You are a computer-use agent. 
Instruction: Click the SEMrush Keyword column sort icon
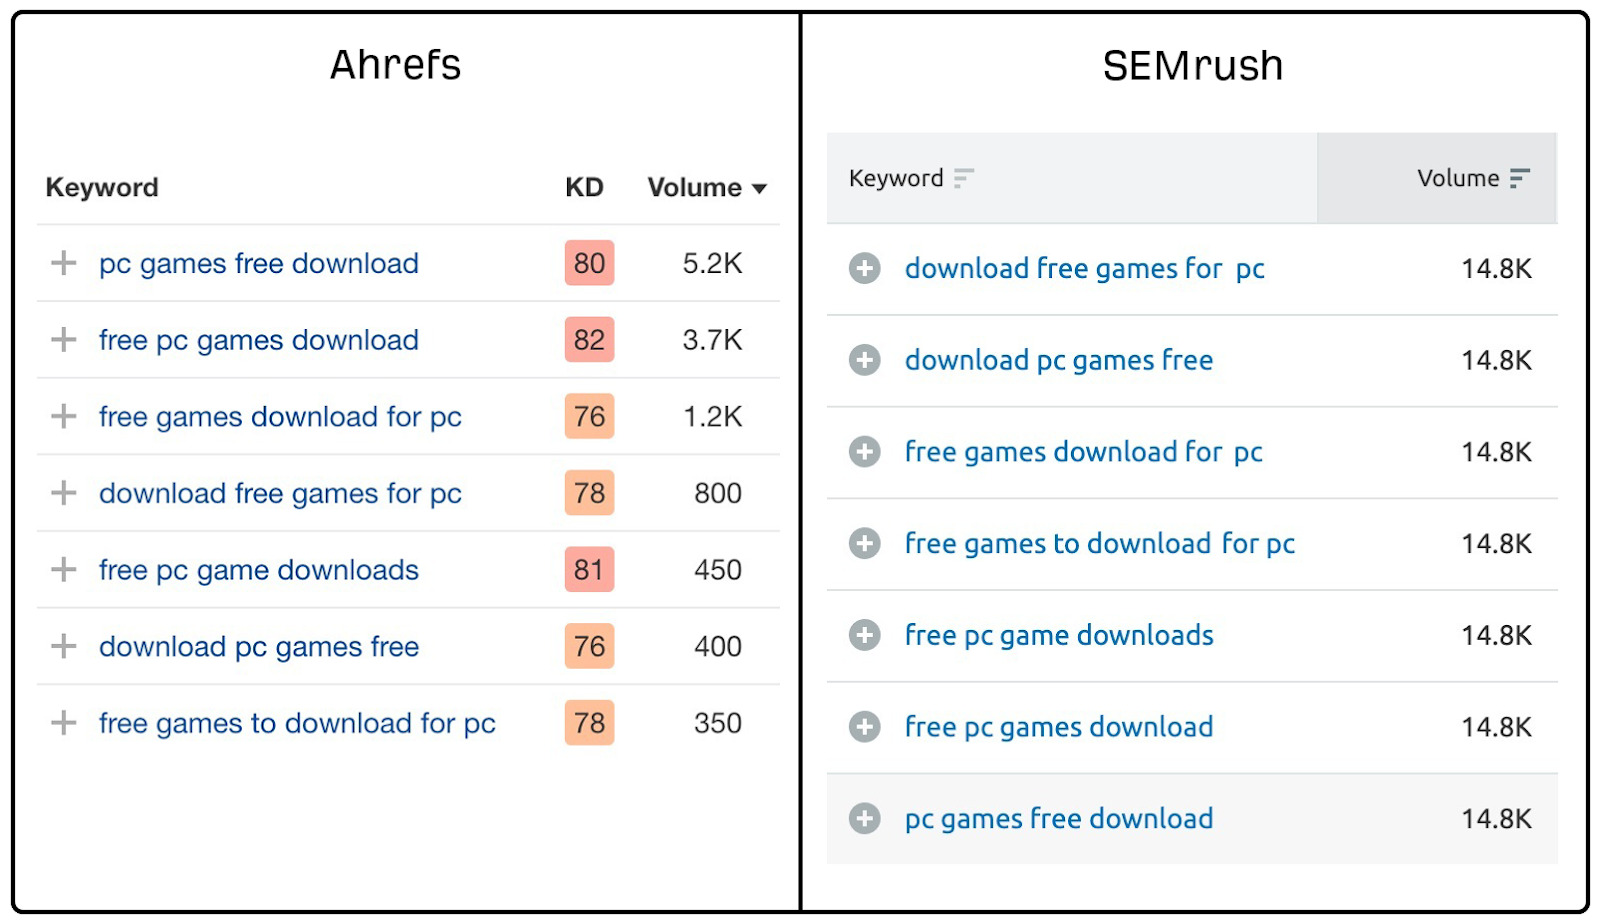[963, 178]
